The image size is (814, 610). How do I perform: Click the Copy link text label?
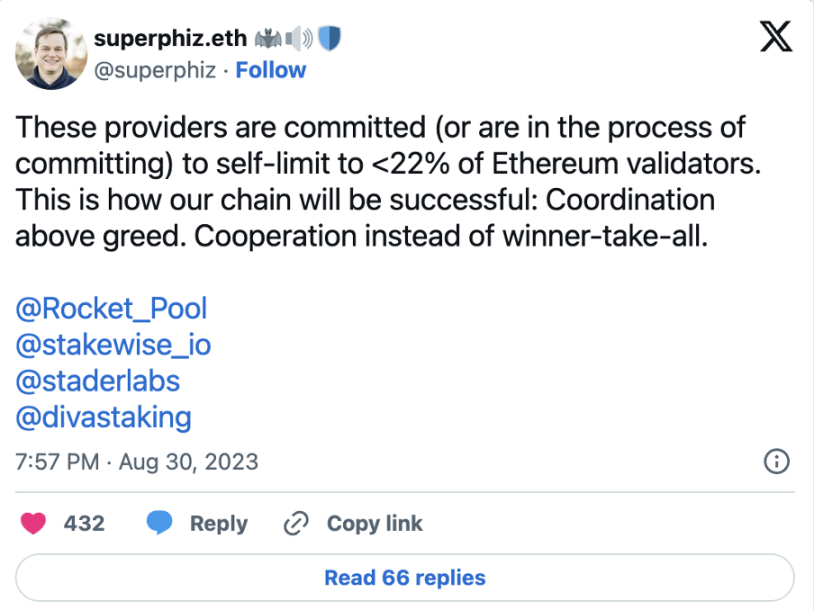374,523
